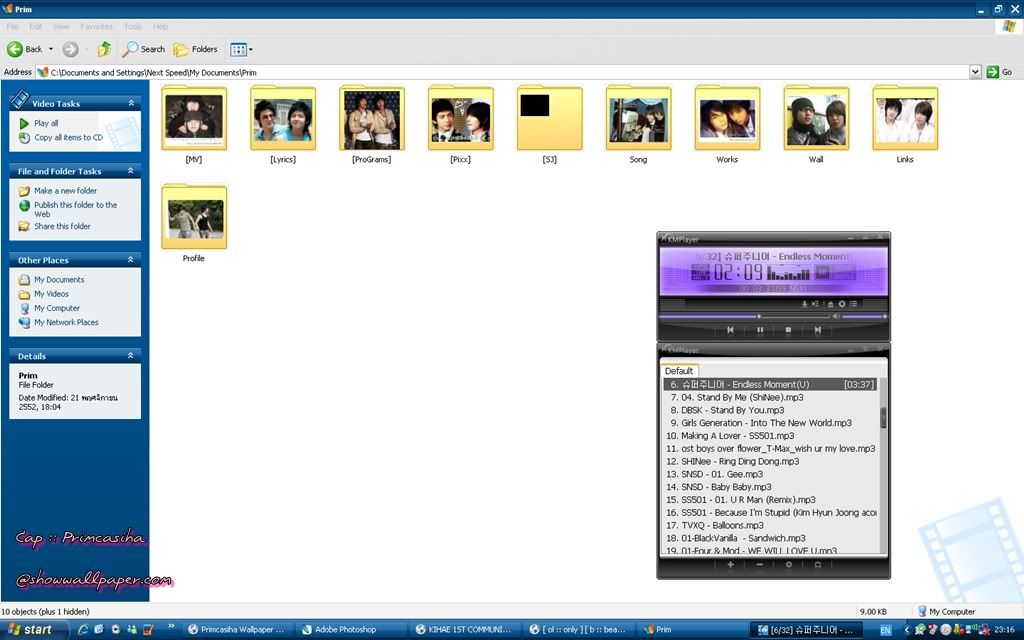Click in the Address path field
The image size is (1024, 640).
pyautogui.click(x=503, y=72)
